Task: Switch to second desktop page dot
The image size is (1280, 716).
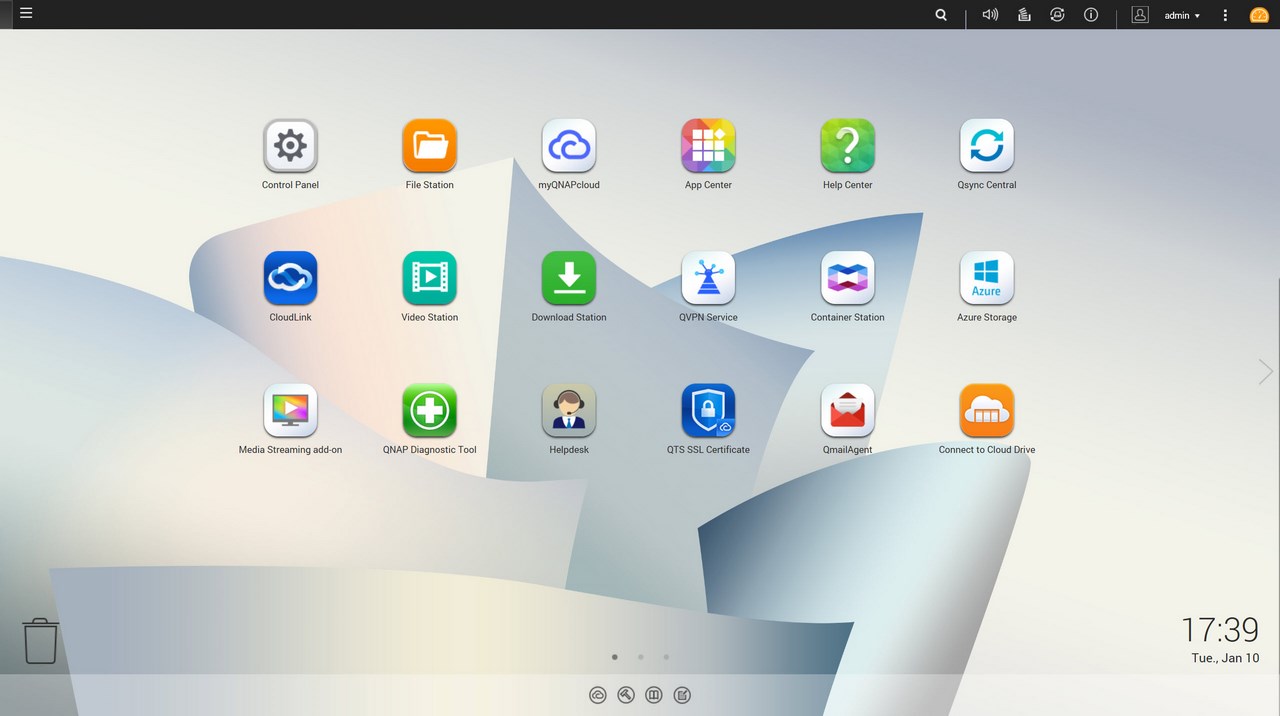Action: [x=640, y=657]
